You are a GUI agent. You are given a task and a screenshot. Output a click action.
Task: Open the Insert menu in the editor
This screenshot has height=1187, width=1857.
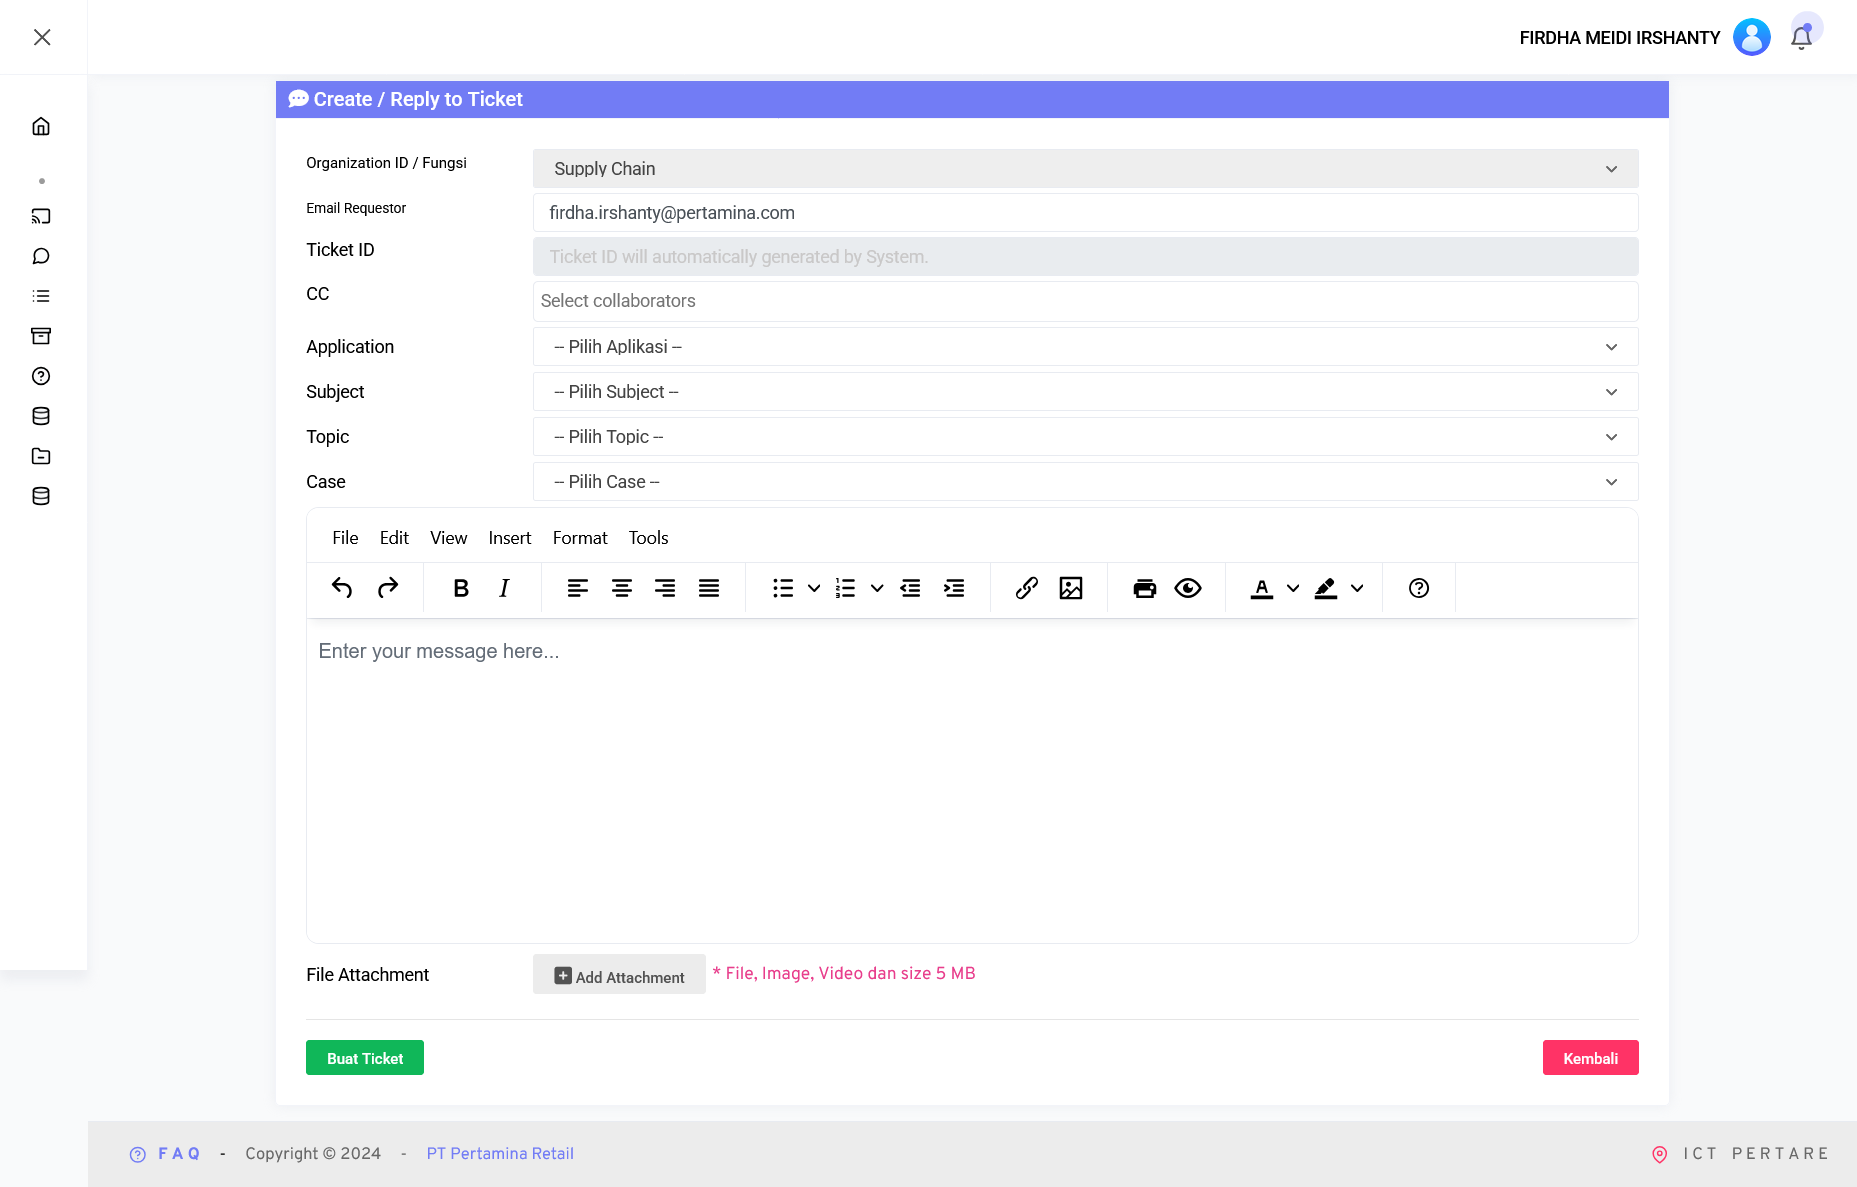click(x=510, y=538)
